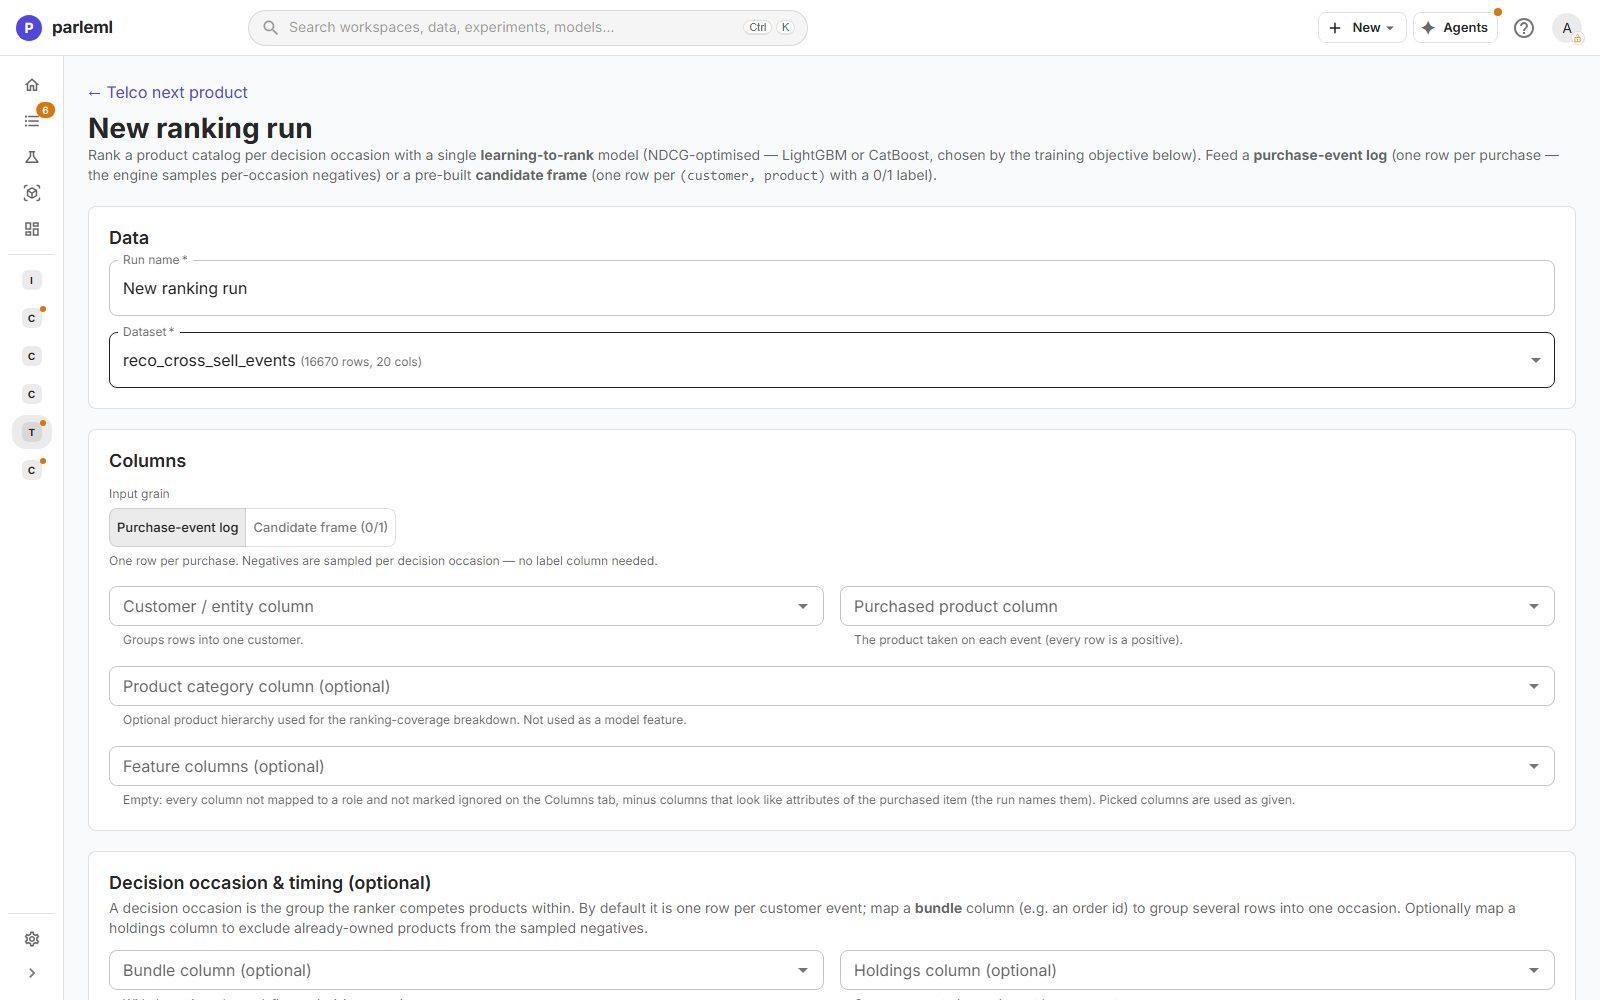The width and height of the screenshot is (1600, 1000).
Task: Open the Agents panel
Action: click(x=1455, y=28)
